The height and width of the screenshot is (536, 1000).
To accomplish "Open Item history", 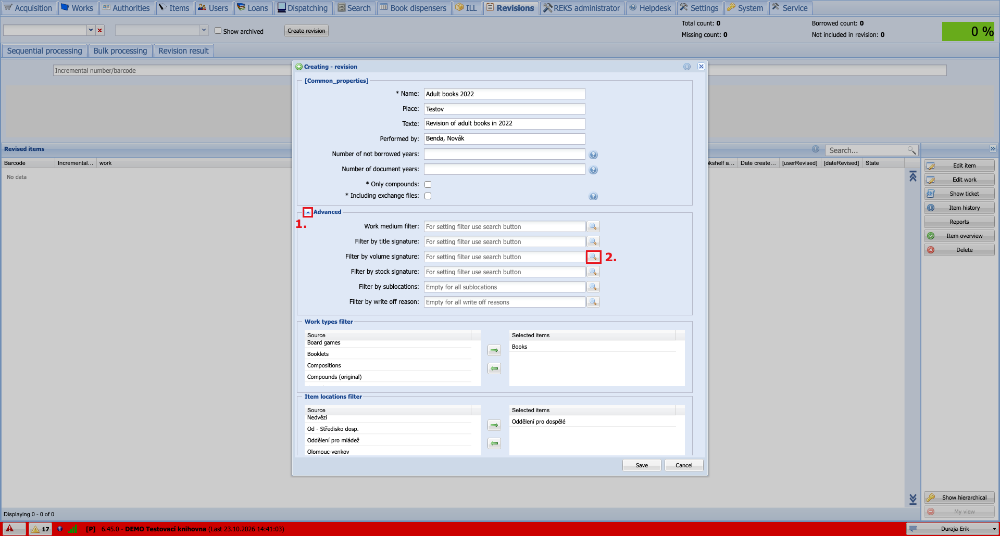I will 959,208.
